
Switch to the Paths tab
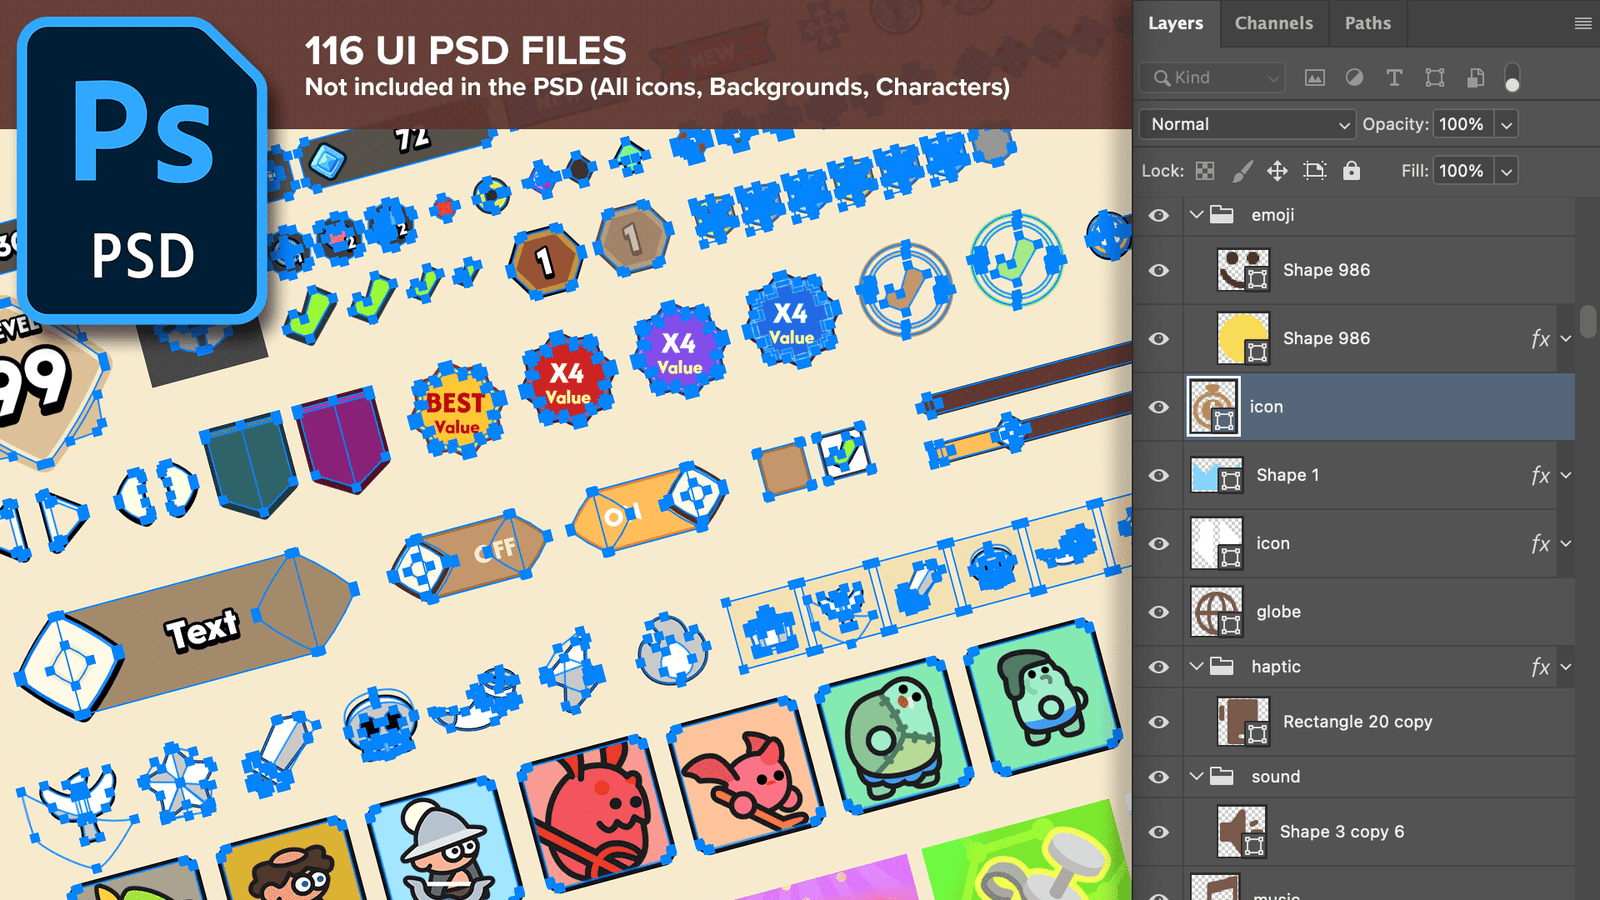tap(1368, 23)
